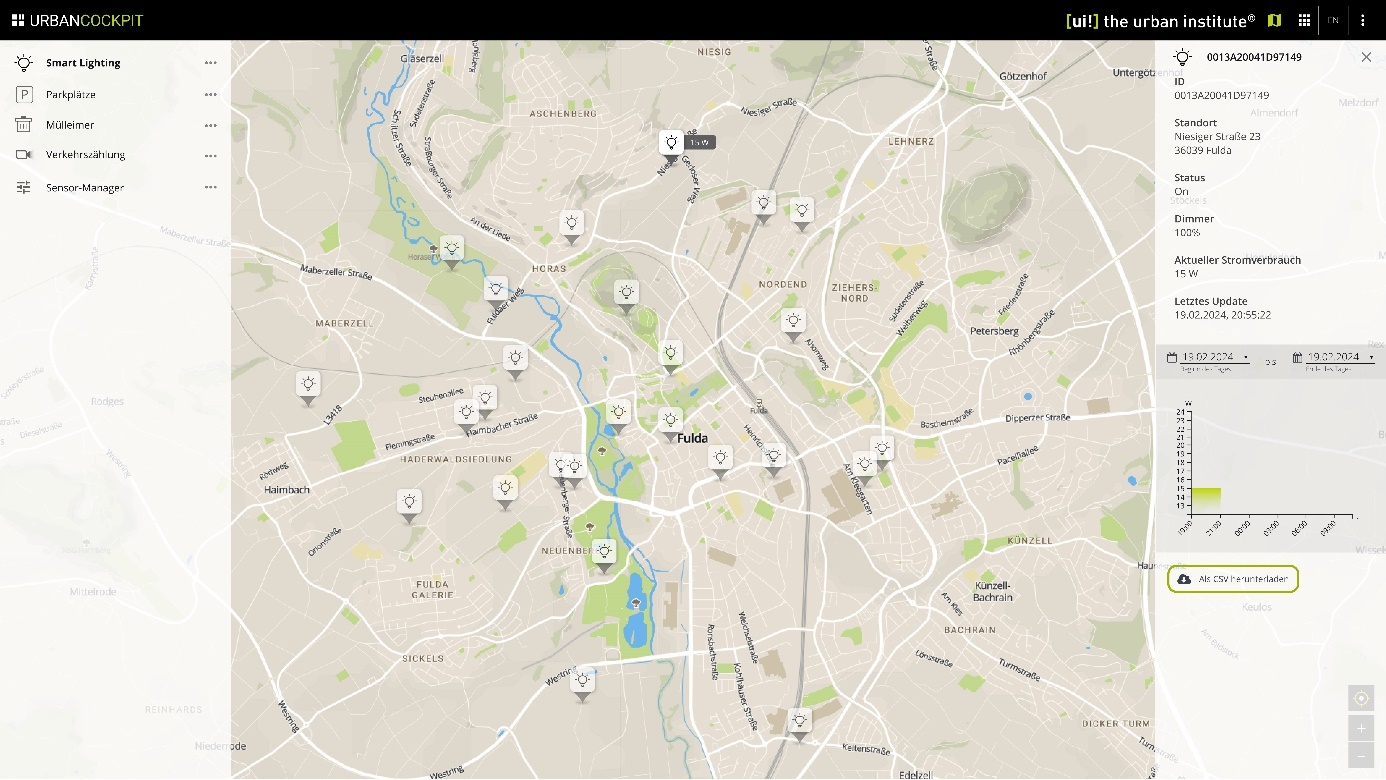Close the lamp detail panel
This screenshot has width=1386, height=780.
[x=1366, y=57]
